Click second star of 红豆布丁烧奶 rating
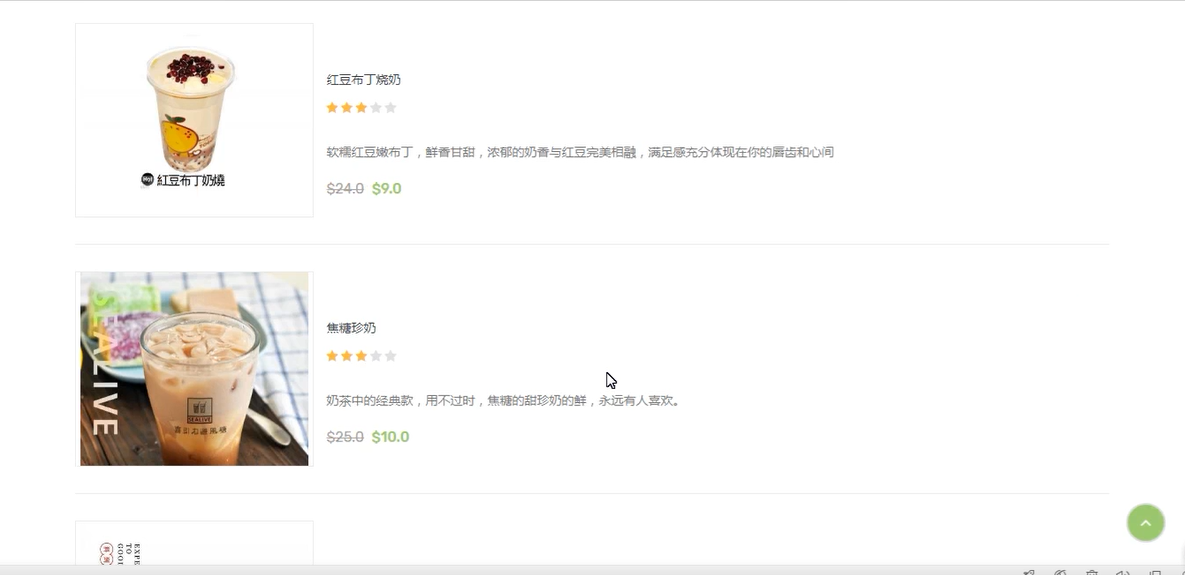Image resolution: width=1185 pixels, height=575 pixels. 347,108
